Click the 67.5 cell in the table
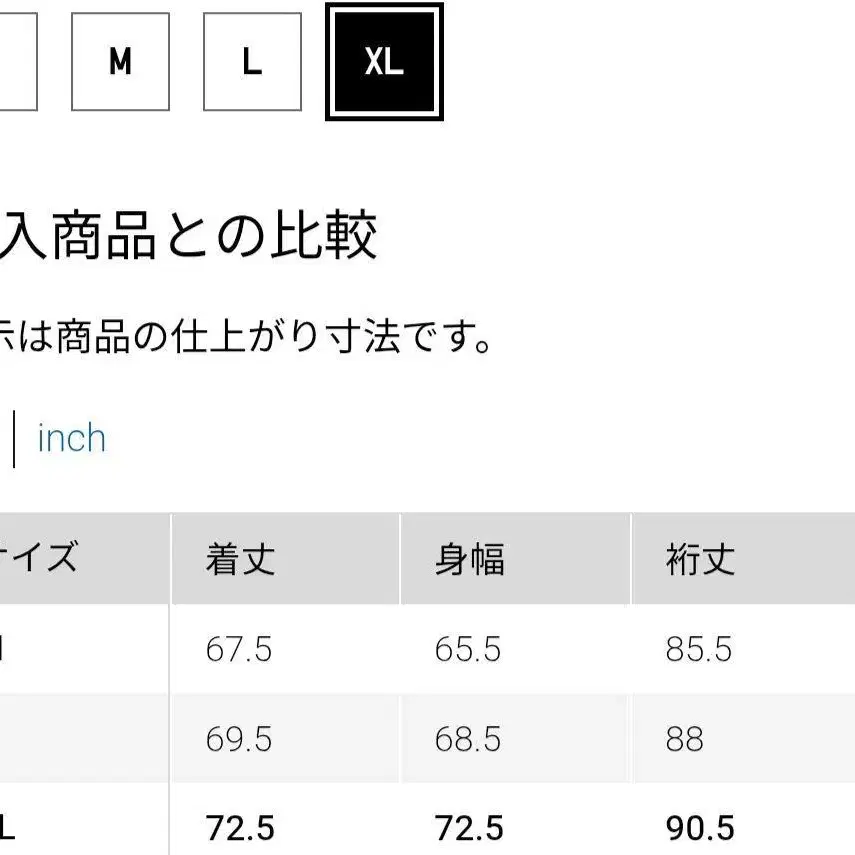Viewport: 855px width, 855px height. click(x=239, y=650)
